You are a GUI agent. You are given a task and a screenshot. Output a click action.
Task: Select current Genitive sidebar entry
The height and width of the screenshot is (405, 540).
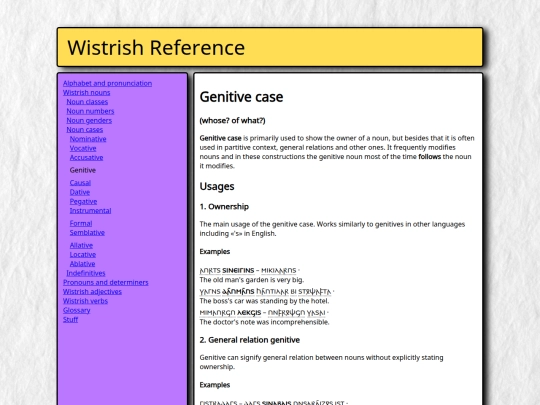coord(83,170)
